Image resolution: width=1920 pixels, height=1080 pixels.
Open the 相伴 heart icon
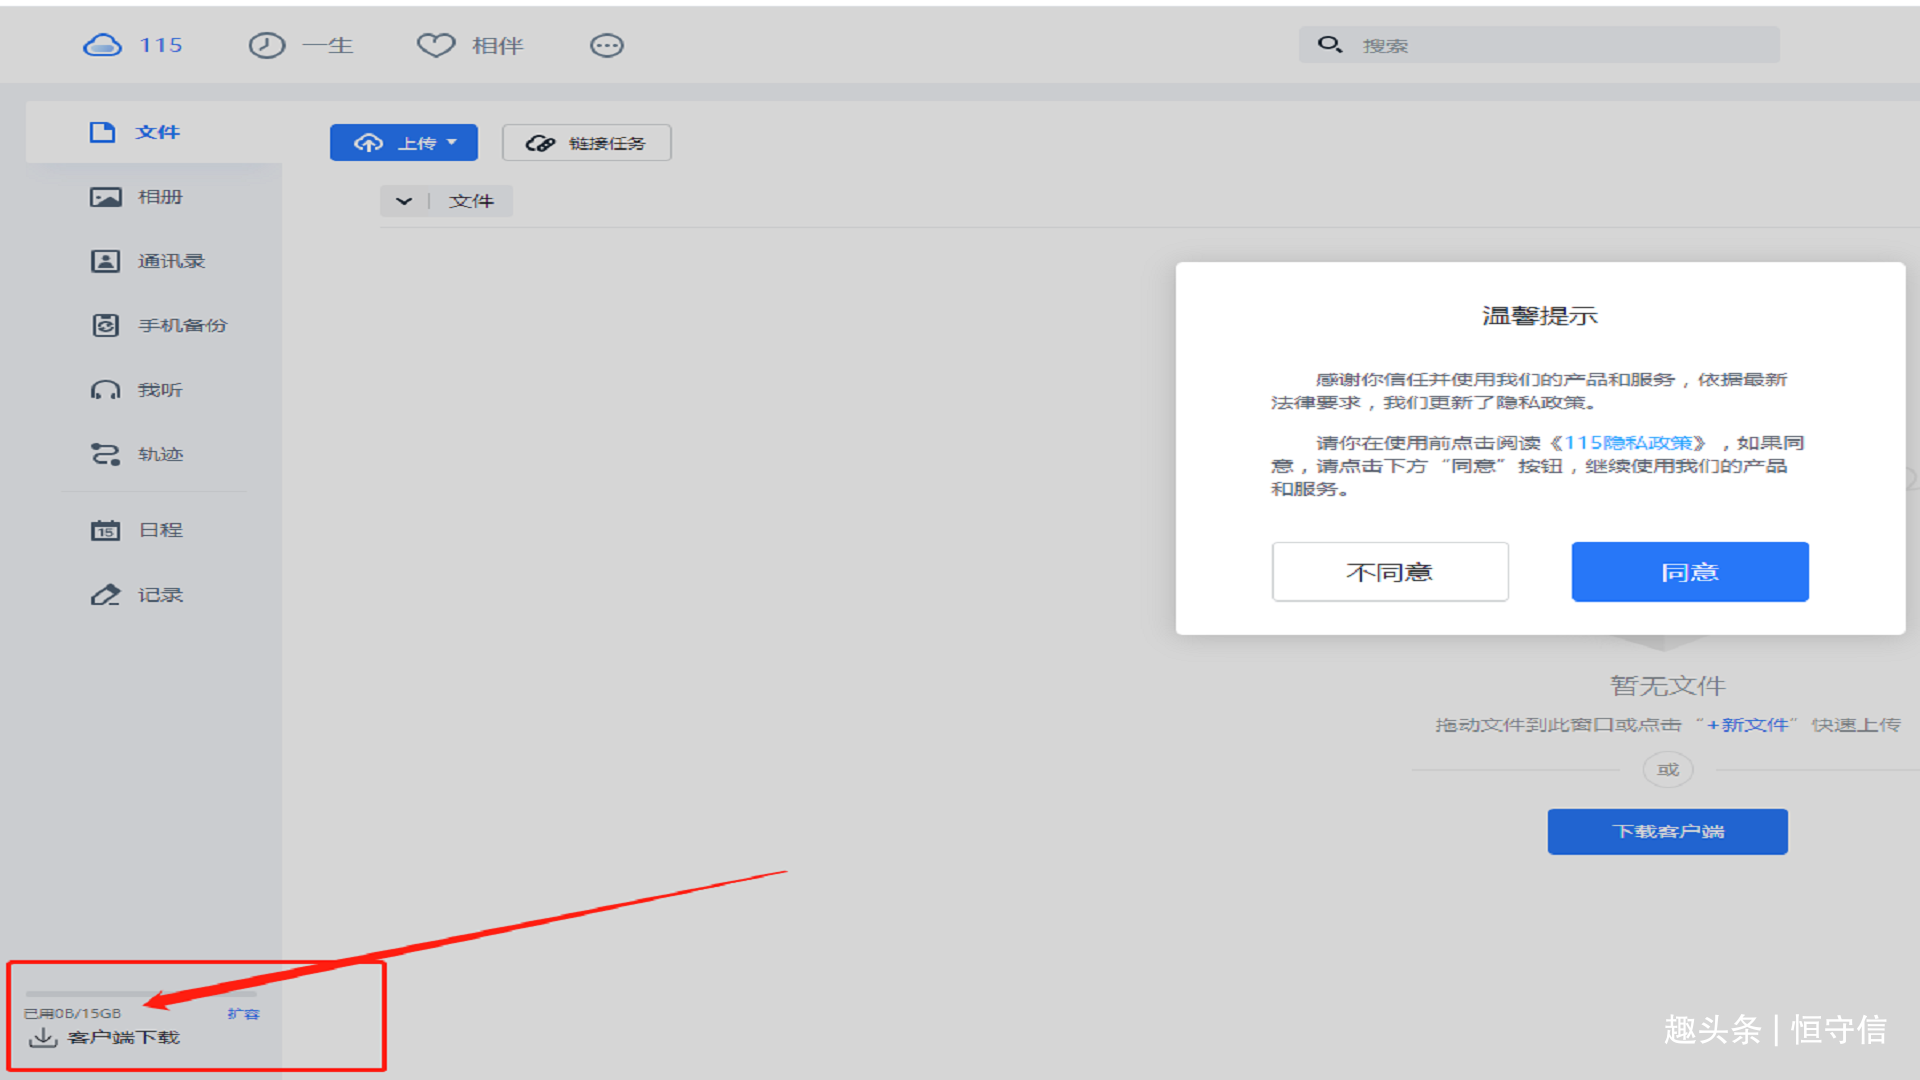436,45
